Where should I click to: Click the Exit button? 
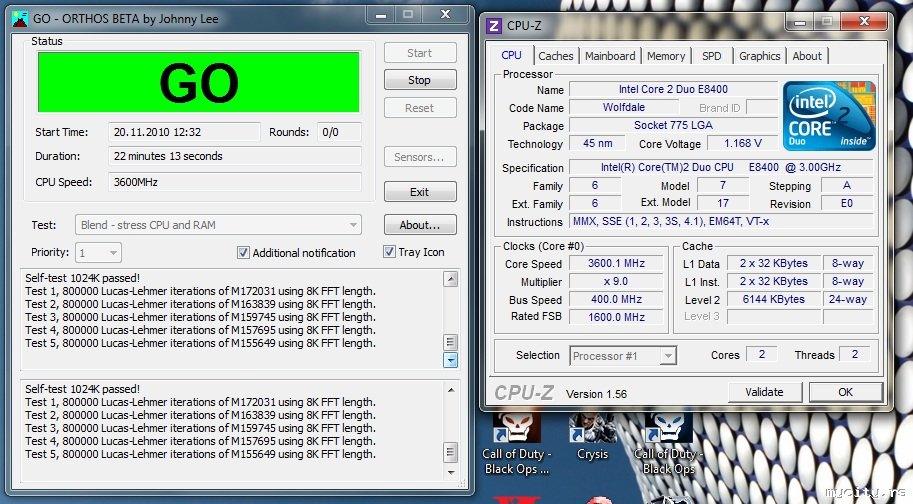[420, 191]
